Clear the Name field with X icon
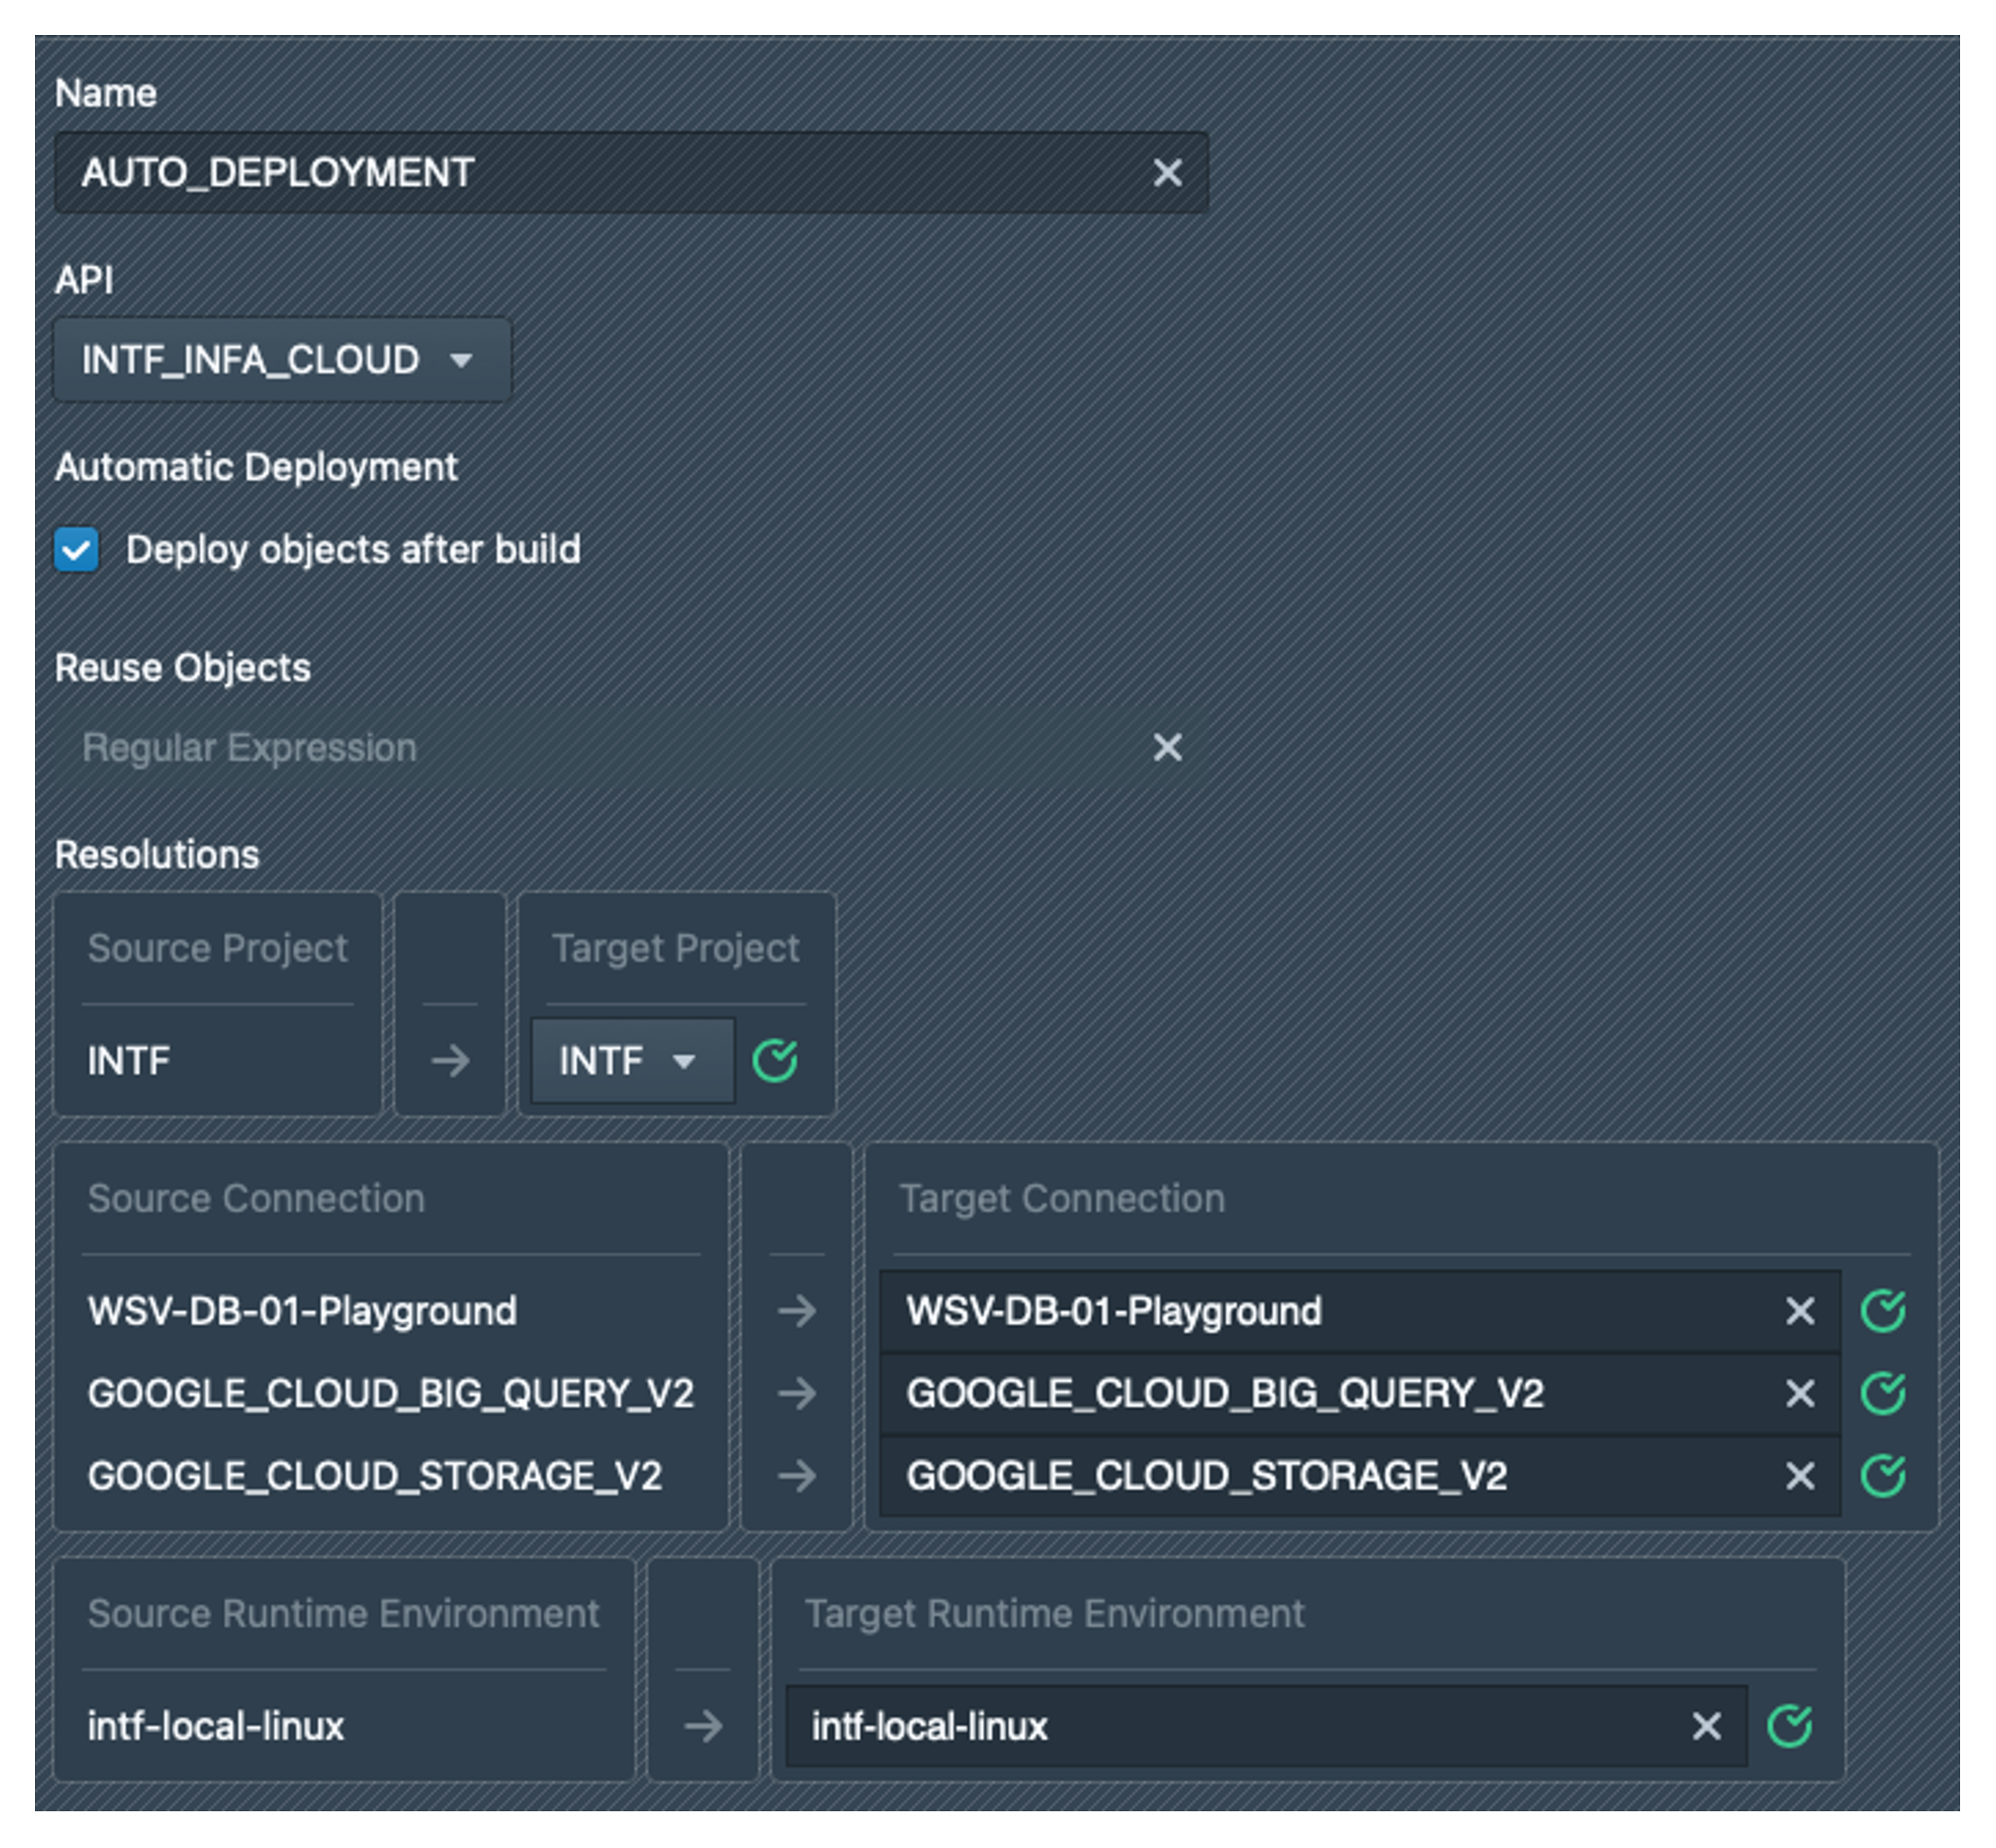The height and width of the screenshot is (1848, 1996). [x=1167, y=173]
